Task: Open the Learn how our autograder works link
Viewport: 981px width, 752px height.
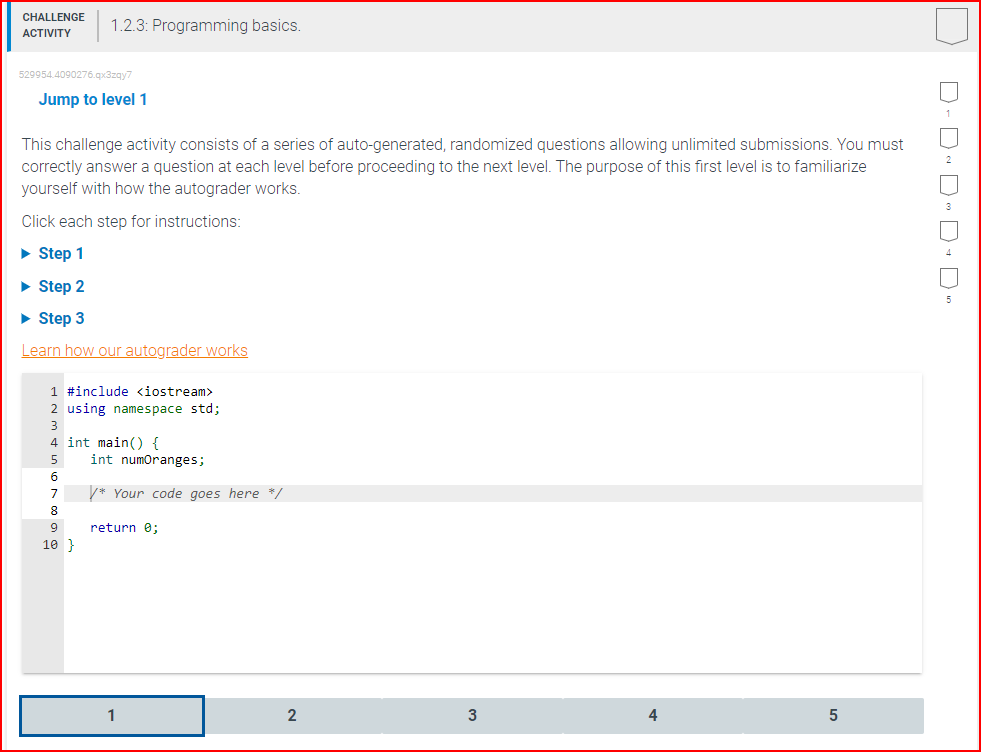Action: click(134, 350)
